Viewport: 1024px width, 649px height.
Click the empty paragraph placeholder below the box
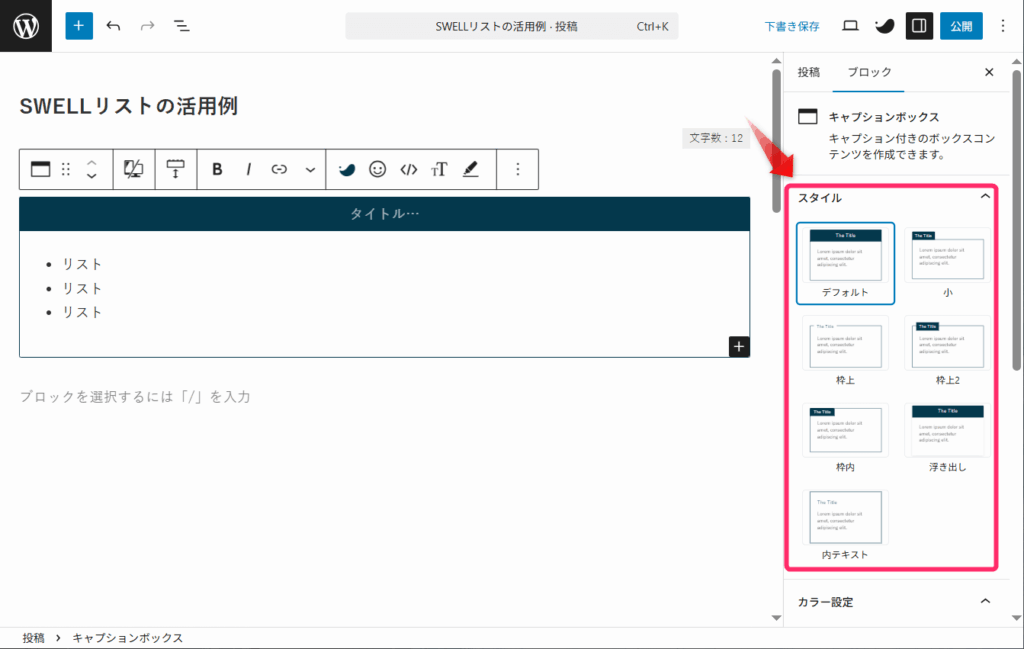click(135, 396)
